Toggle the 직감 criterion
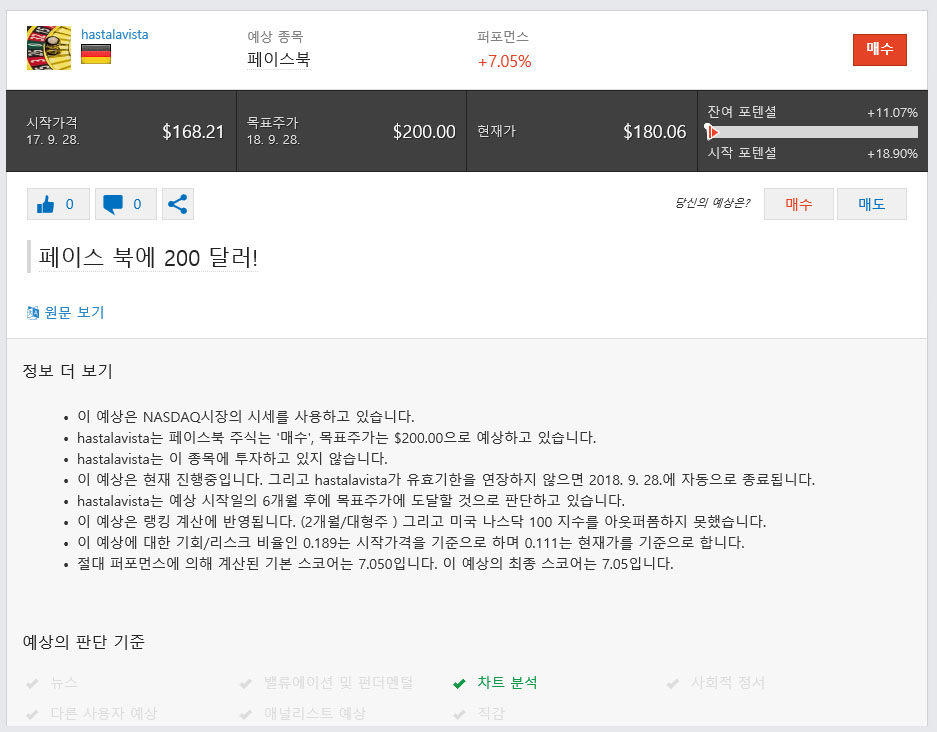Image resolution: width=937 pixels, height=732 pixels. click(479, 713)
